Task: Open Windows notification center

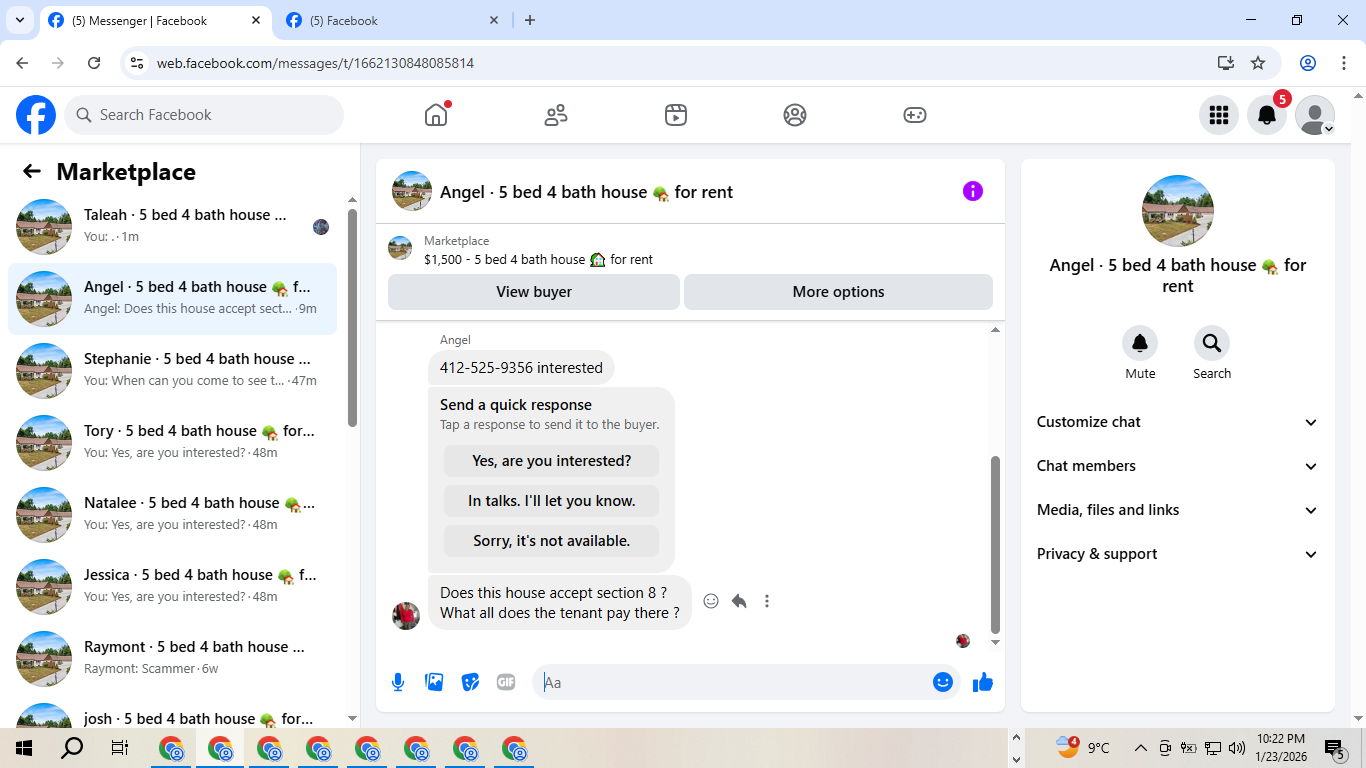Action: pos(1334,748)
